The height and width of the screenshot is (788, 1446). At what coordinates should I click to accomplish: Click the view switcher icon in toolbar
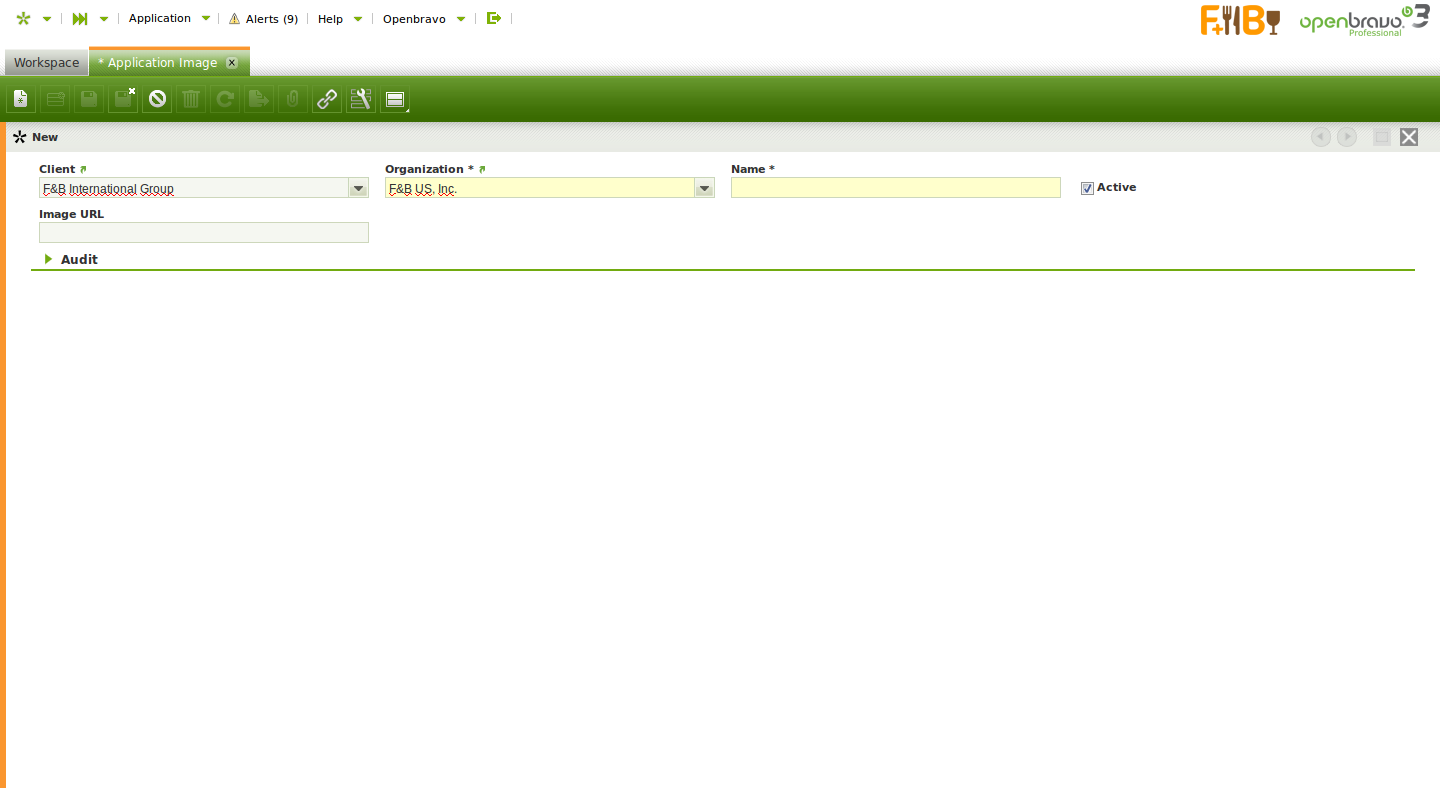point(395,99)
